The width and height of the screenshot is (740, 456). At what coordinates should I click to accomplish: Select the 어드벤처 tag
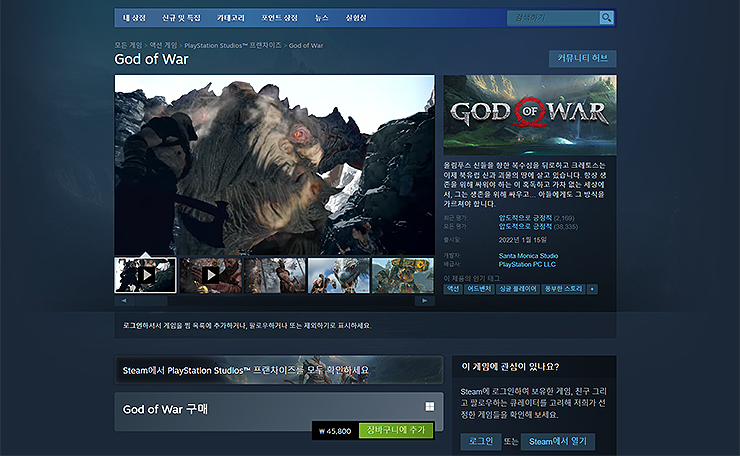pyautogui.click(x=479, y=289)
